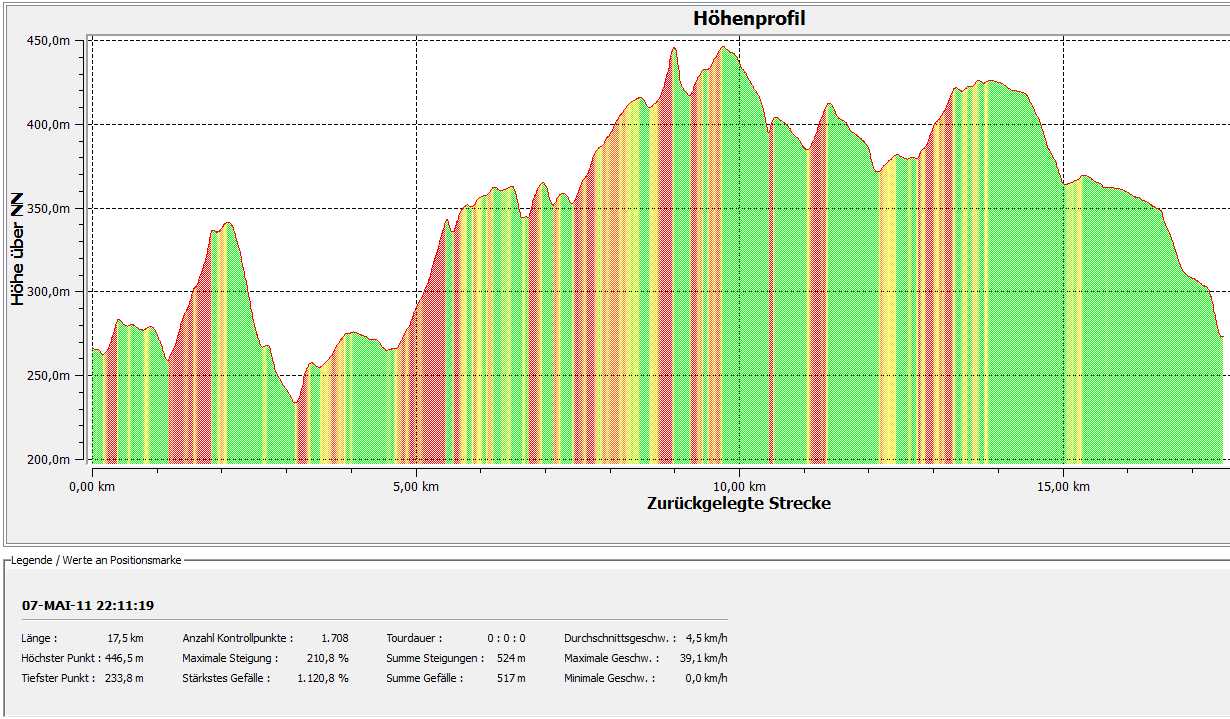
Task: Click the Durchschnittsgeschw. value 4,5 km/h
Action: click(704, 638)
